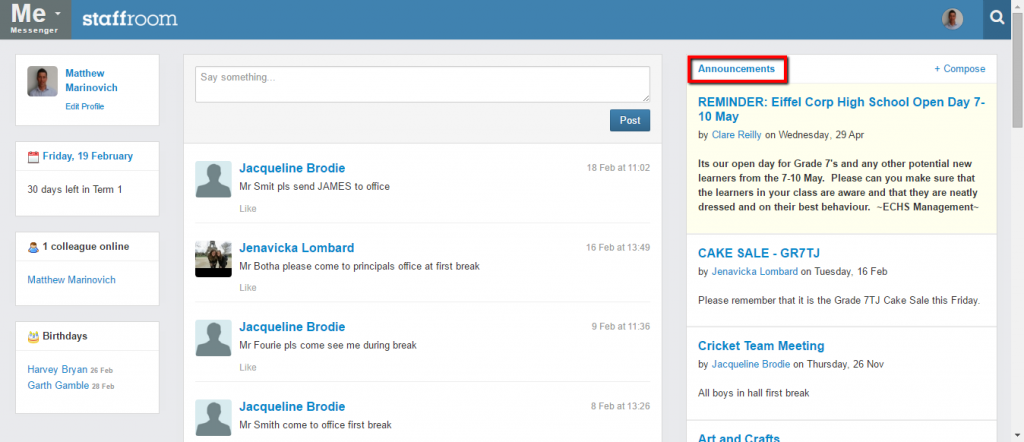1024x442 pixels.
Task: Open Jacqueline Brodie link under Cricket Meeting
Action: tap(751, 364)
